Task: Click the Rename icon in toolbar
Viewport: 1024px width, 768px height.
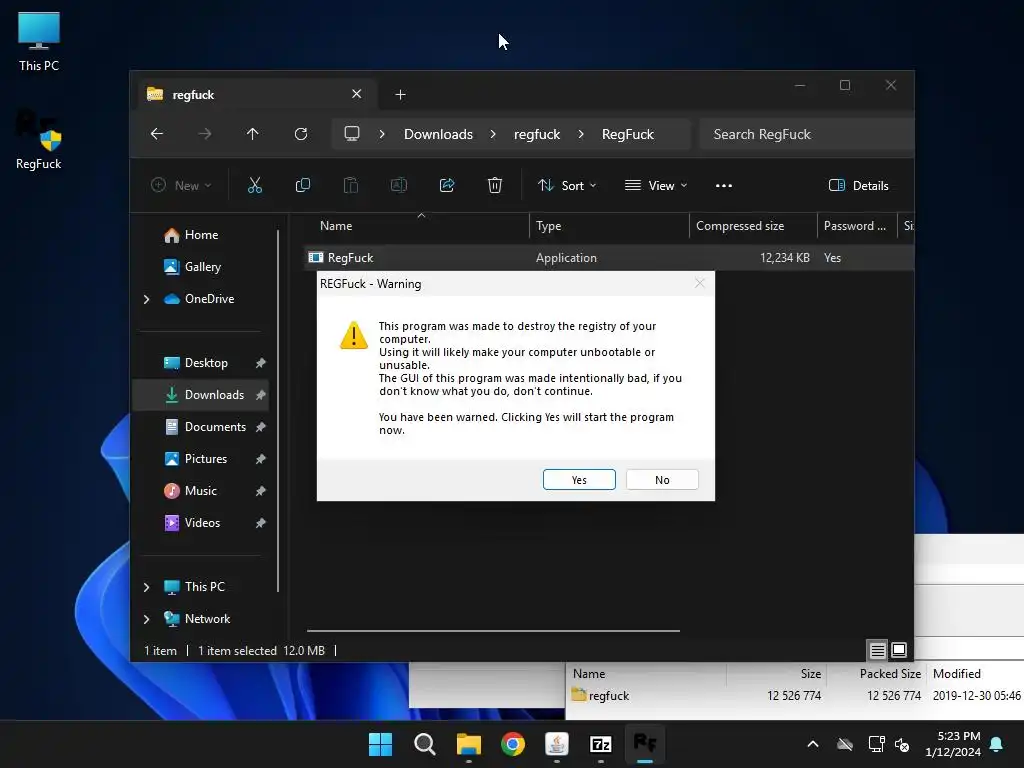Action: 398,185
